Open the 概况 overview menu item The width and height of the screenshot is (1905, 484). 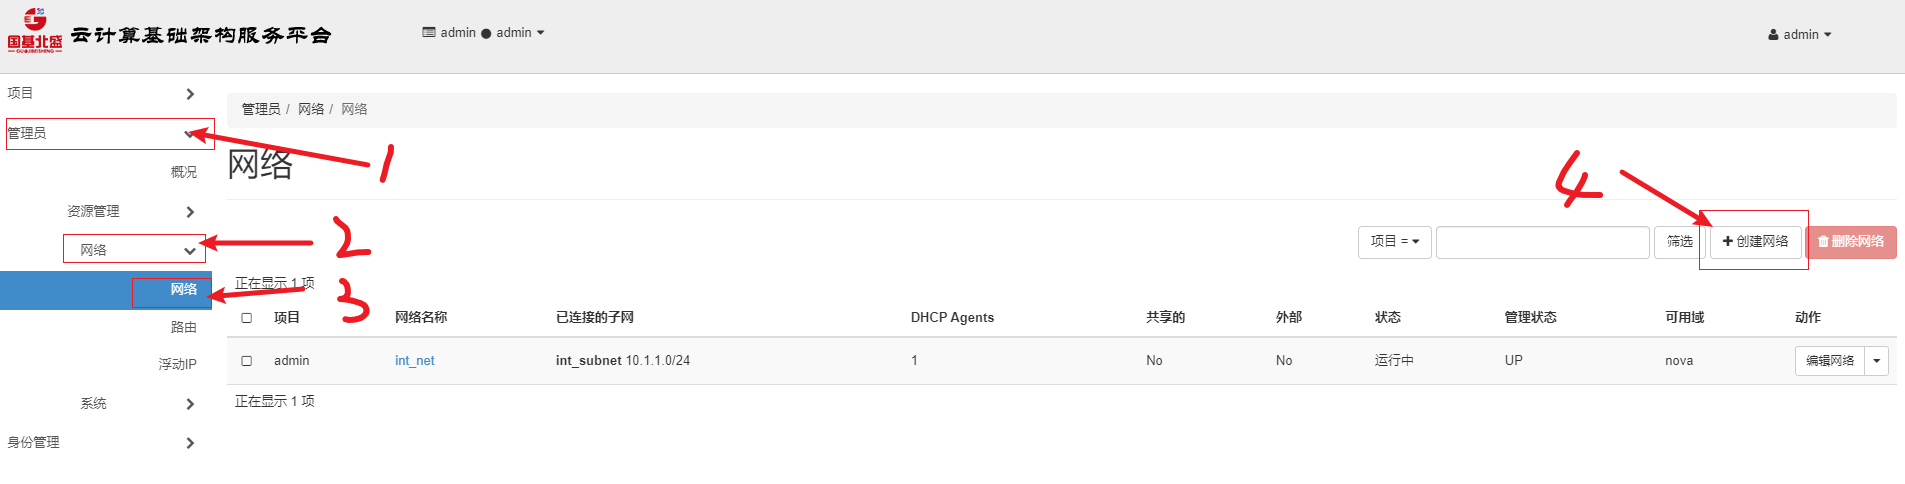tap(183, 172)
